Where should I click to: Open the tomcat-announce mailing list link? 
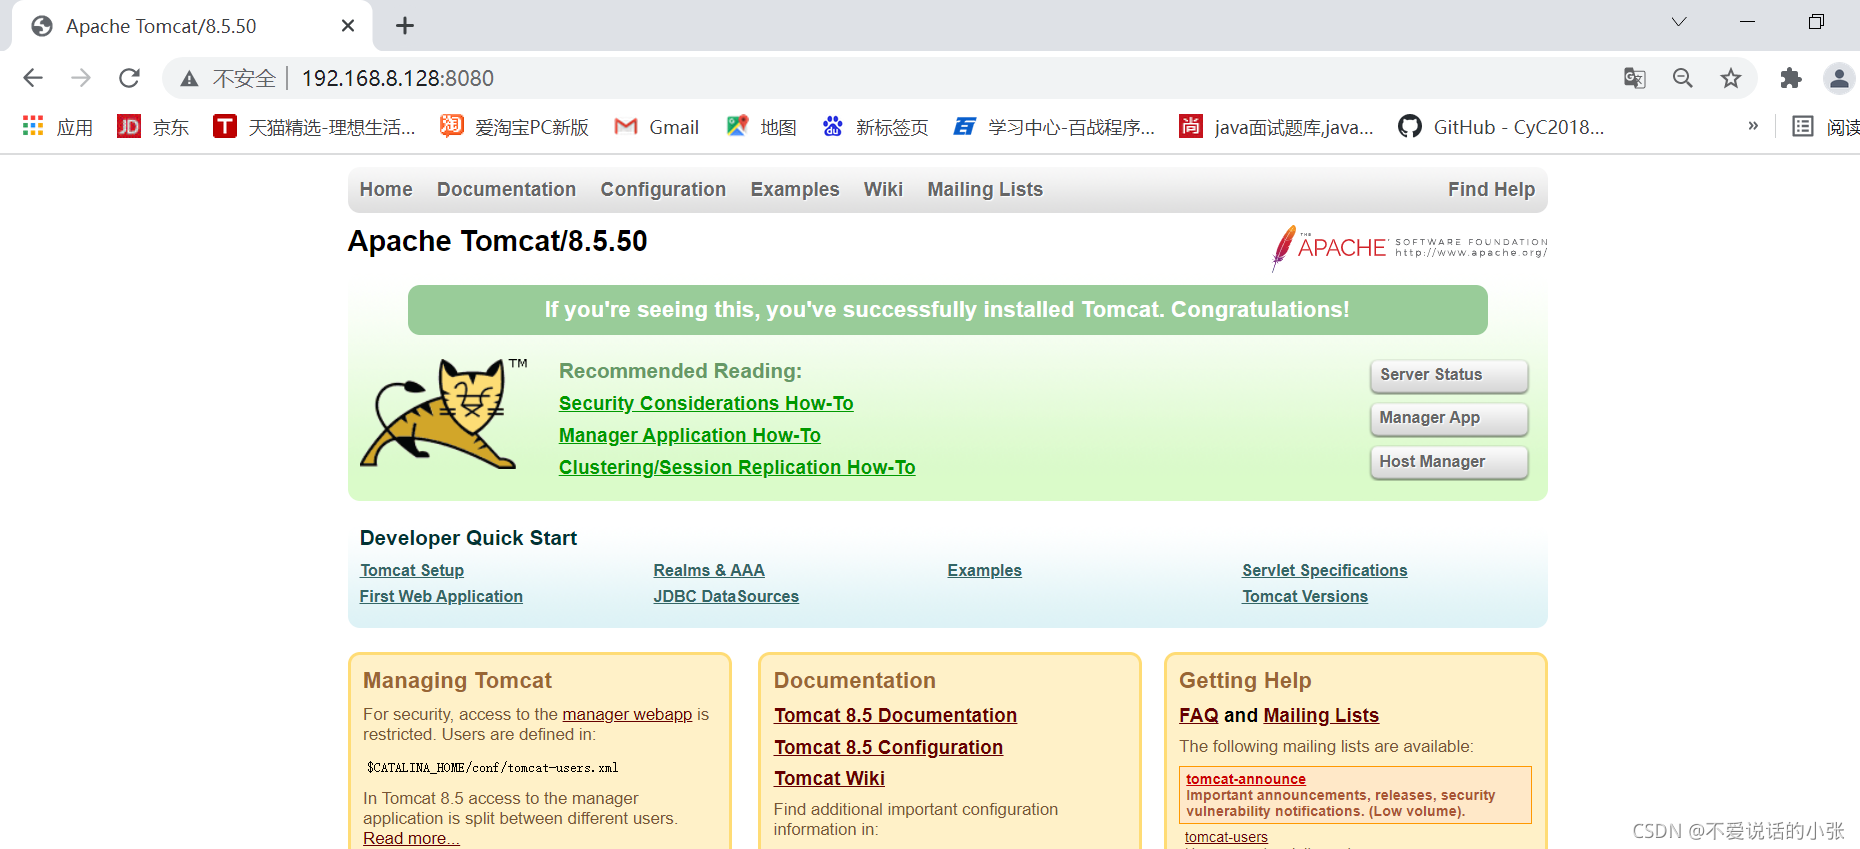[x=1246, y=779]
